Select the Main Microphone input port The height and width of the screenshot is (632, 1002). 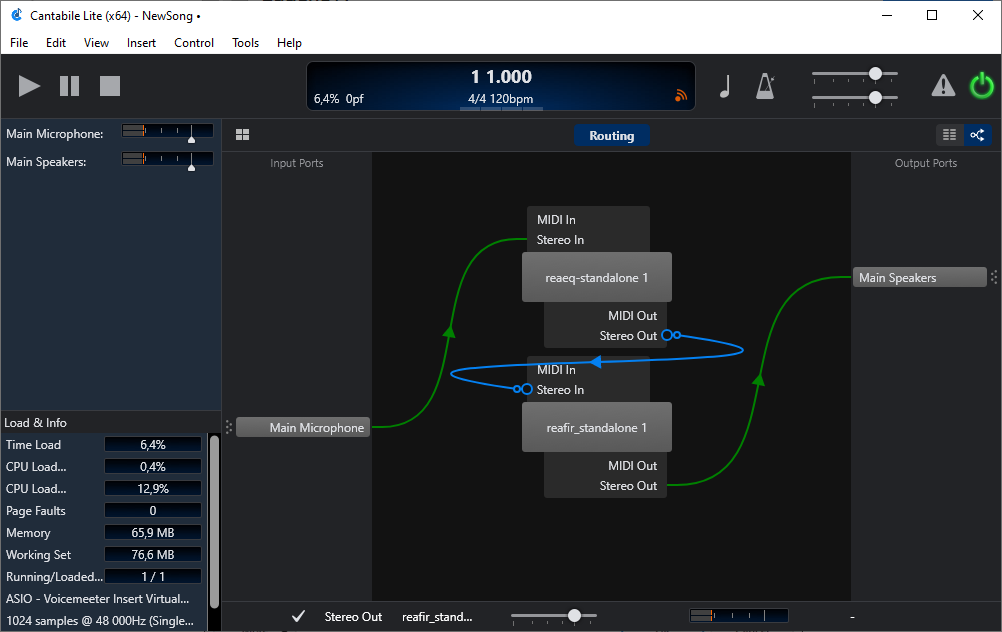click(303, 428)
